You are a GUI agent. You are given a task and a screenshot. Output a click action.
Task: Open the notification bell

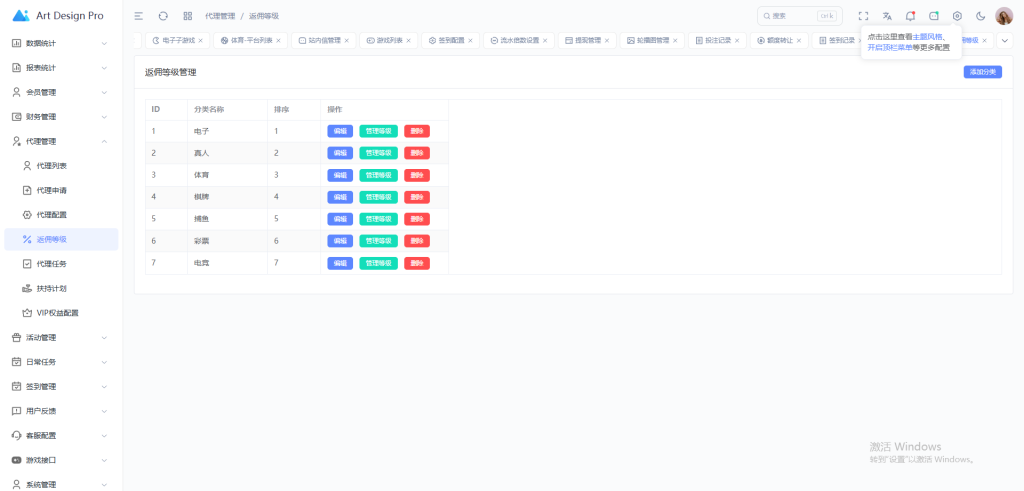(x=910, y=16)
